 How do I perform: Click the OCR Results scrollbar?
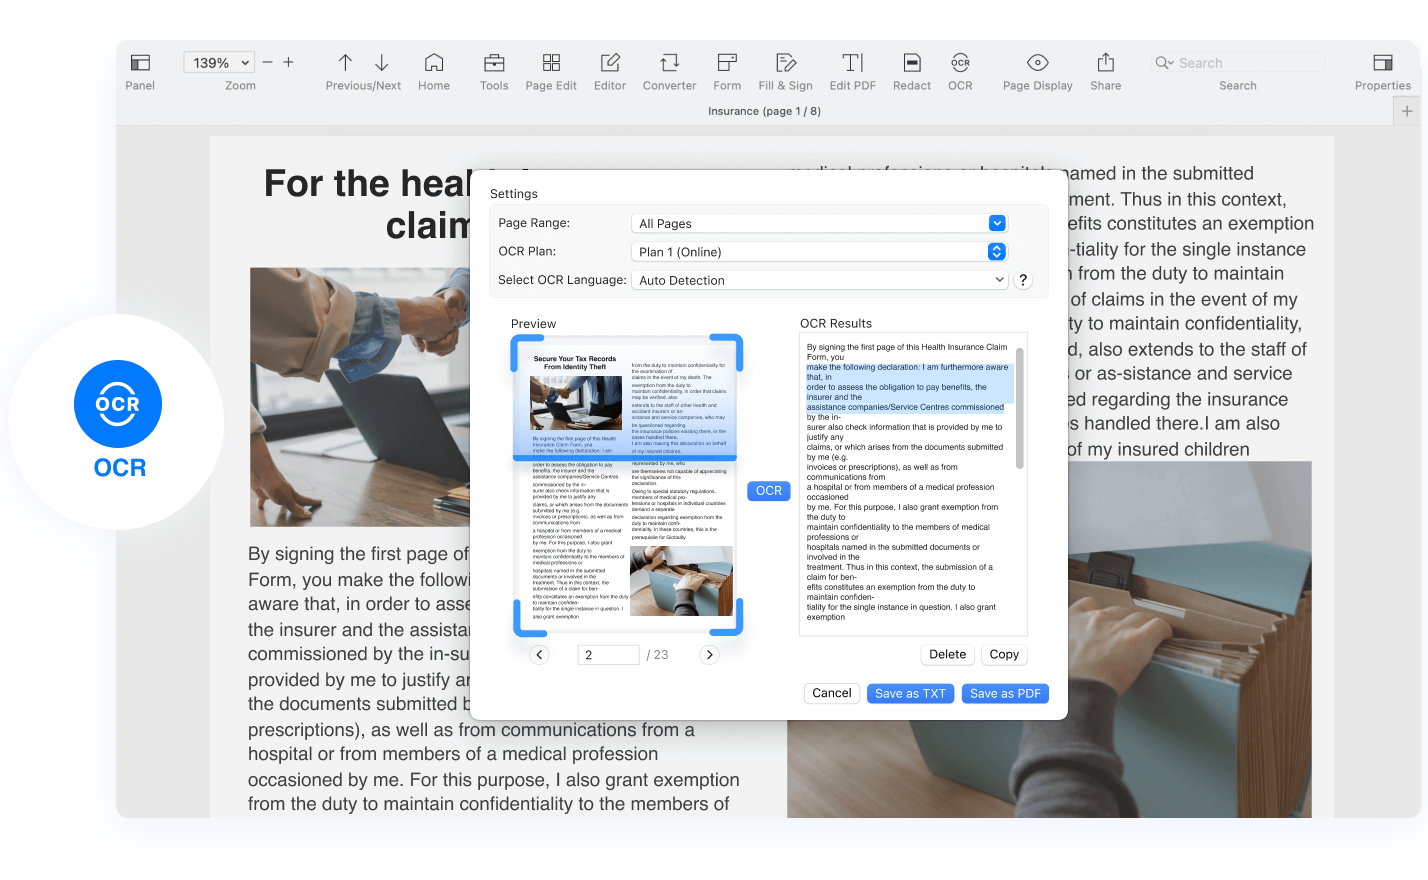(1019, 408)
